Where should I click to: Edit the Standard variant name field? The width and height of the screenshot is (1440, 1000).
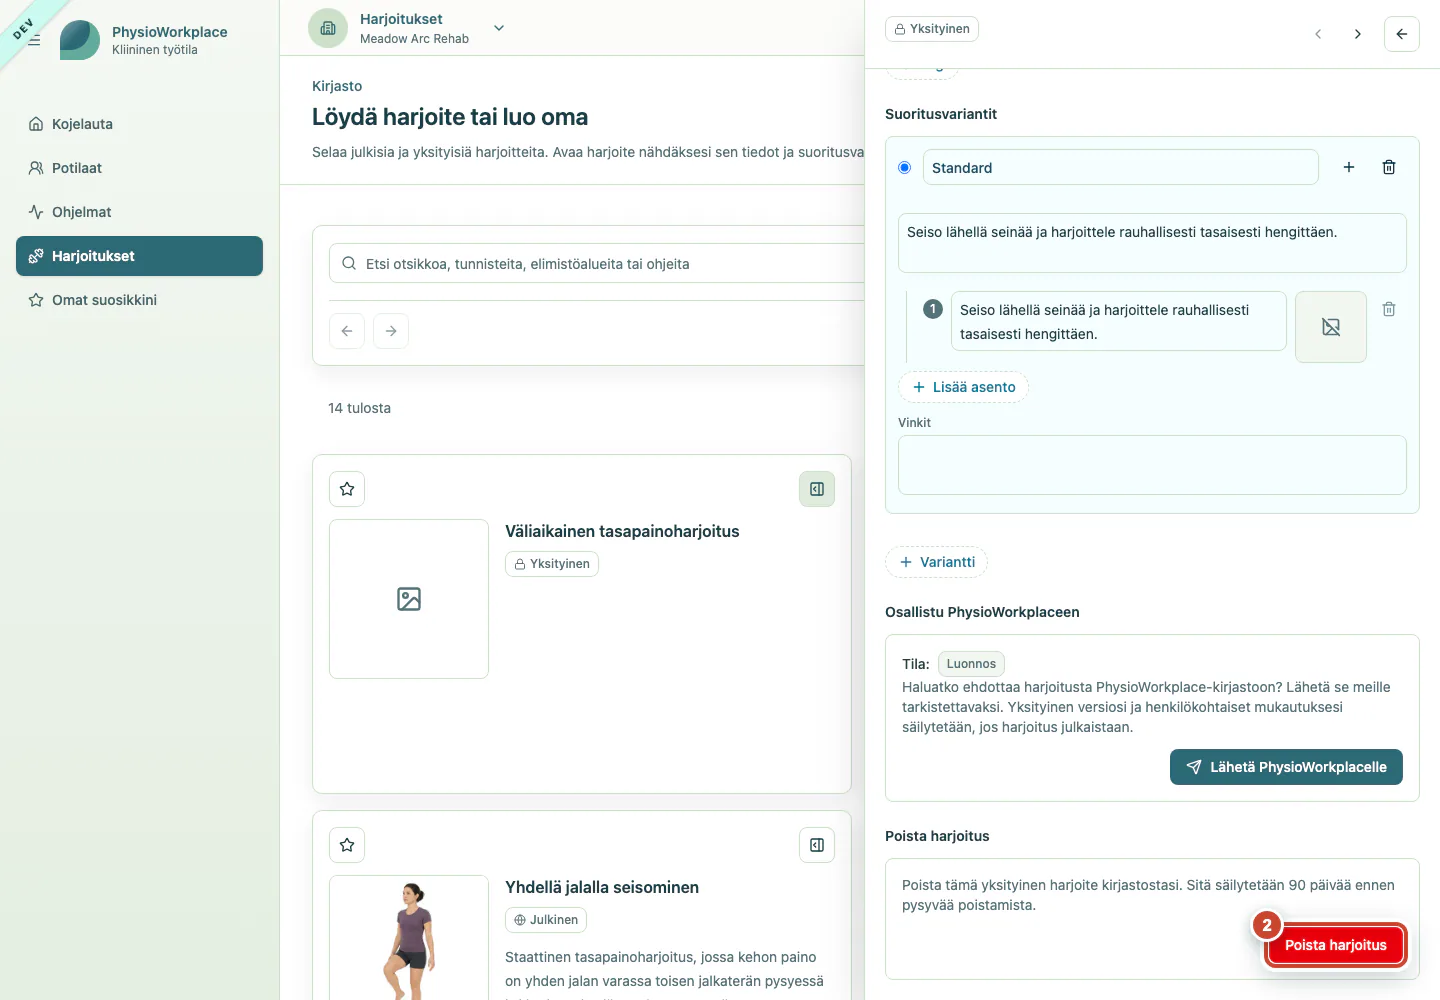(1120, 167)
